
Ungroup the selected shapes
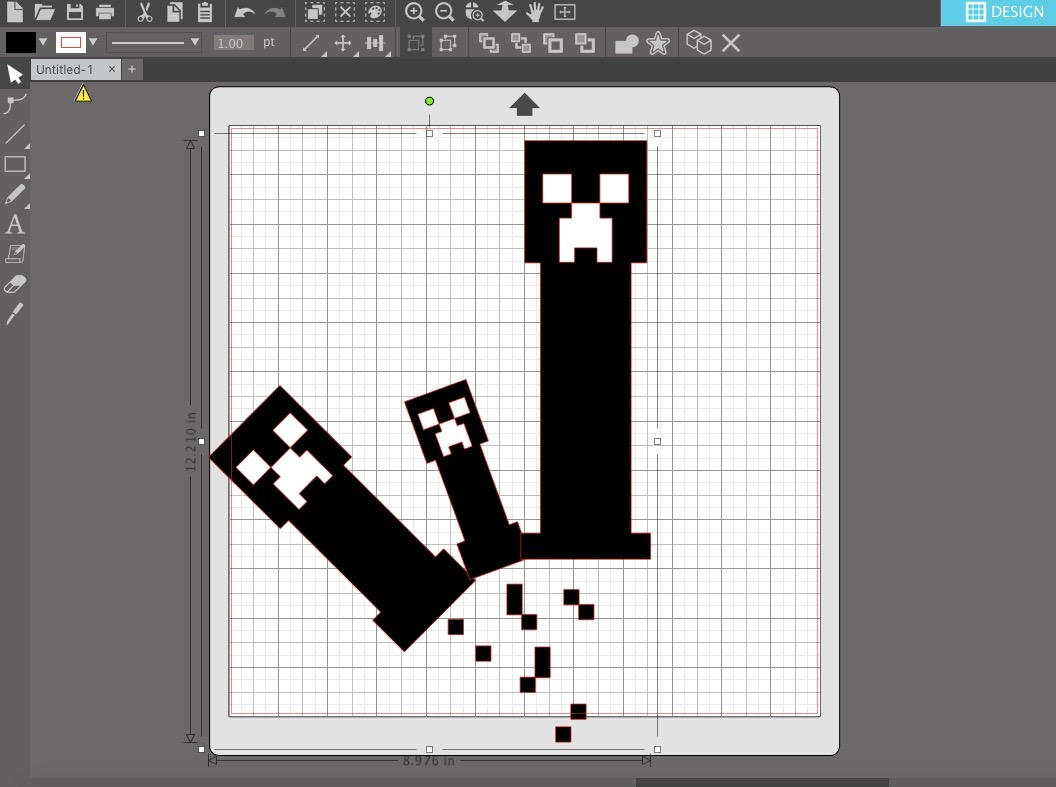448,43
